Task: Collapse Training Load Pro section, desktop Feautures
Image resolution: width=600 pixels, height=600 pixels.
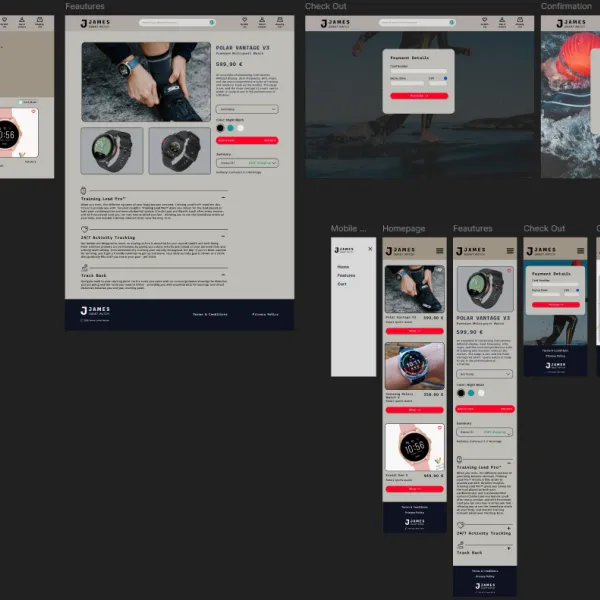Action: coord(223,198)
